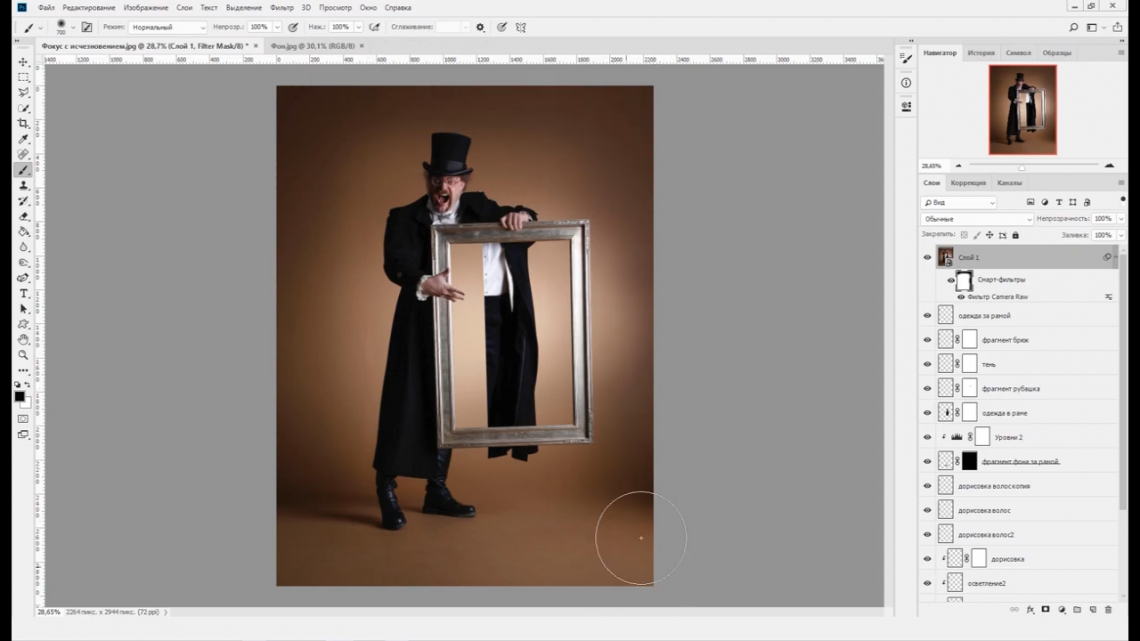Hide the фрагмент брюк layer
Image resolution: width=1140 pixels, height=641 pixels.
[927, 340]
